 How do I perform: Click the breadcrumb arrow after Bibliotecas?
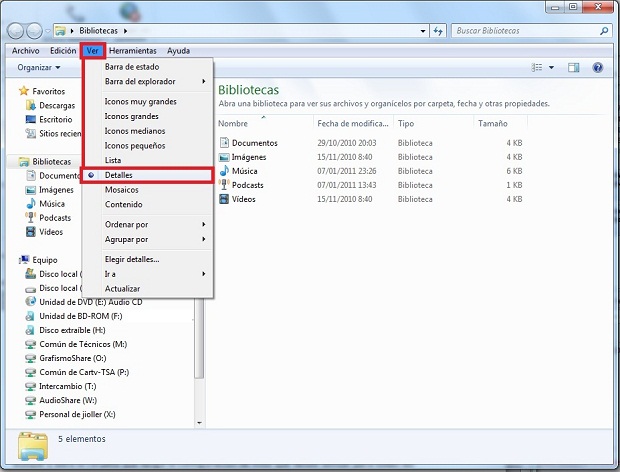125,31
